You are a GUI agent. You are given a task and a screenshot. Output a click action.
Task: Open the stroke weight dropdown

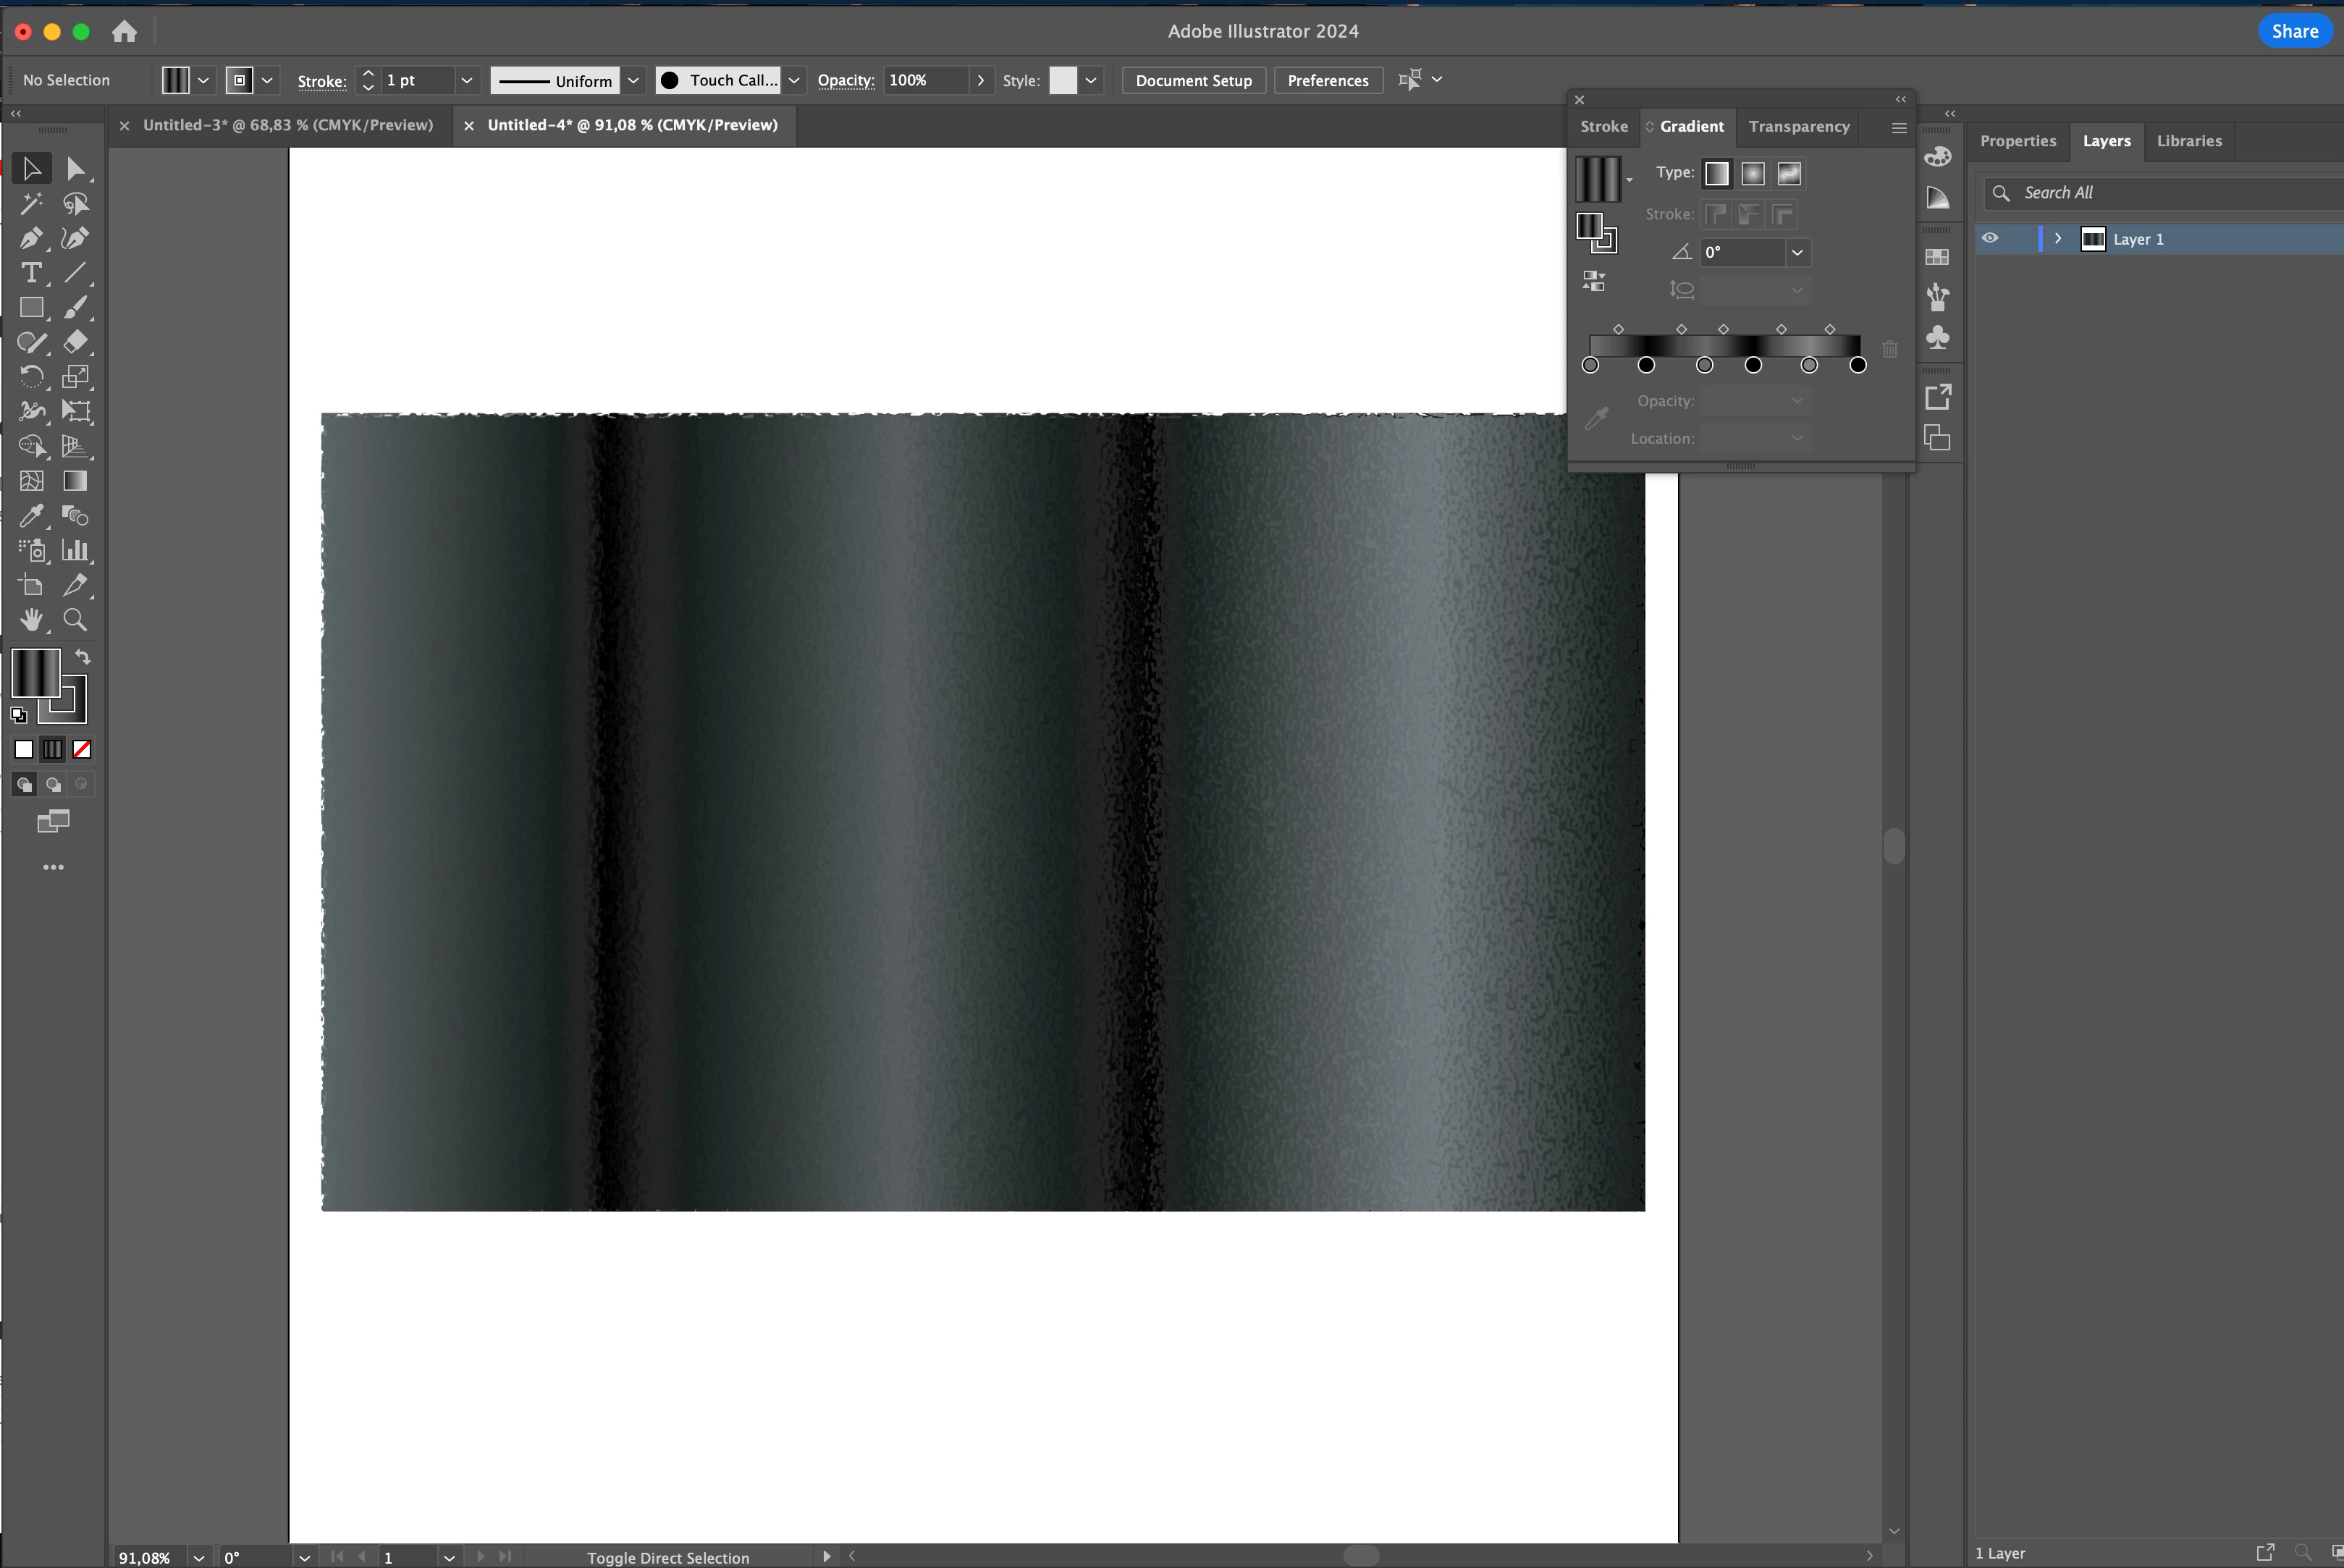click(466, 80)
